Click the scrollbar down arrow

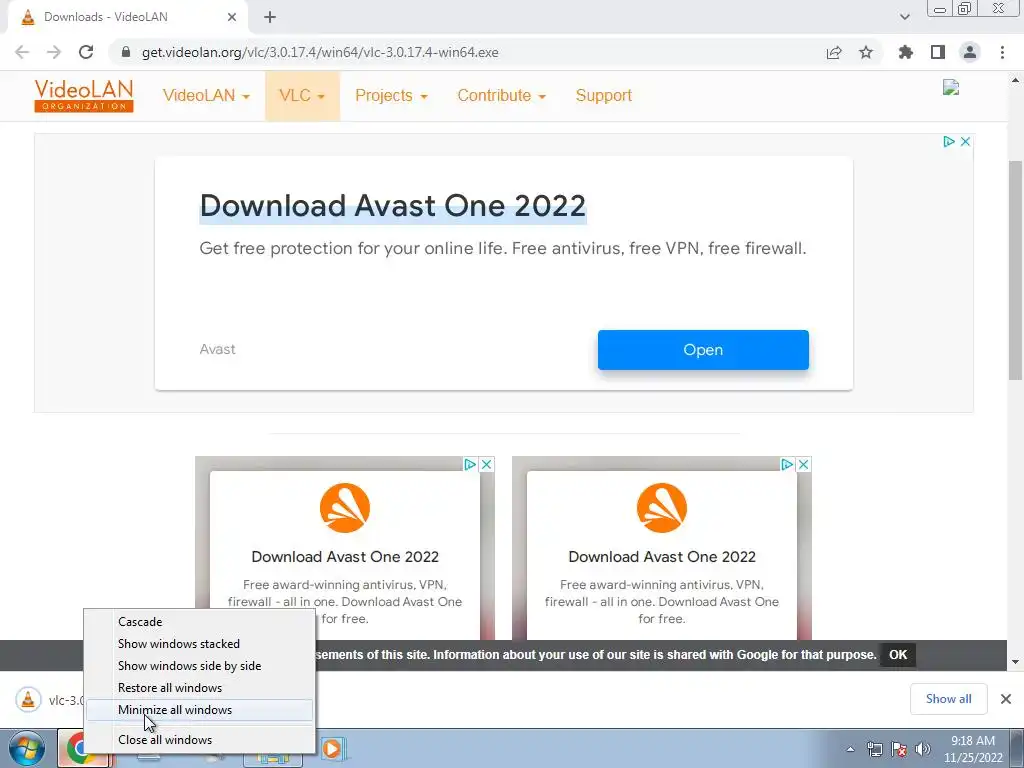coord(1015,662)
